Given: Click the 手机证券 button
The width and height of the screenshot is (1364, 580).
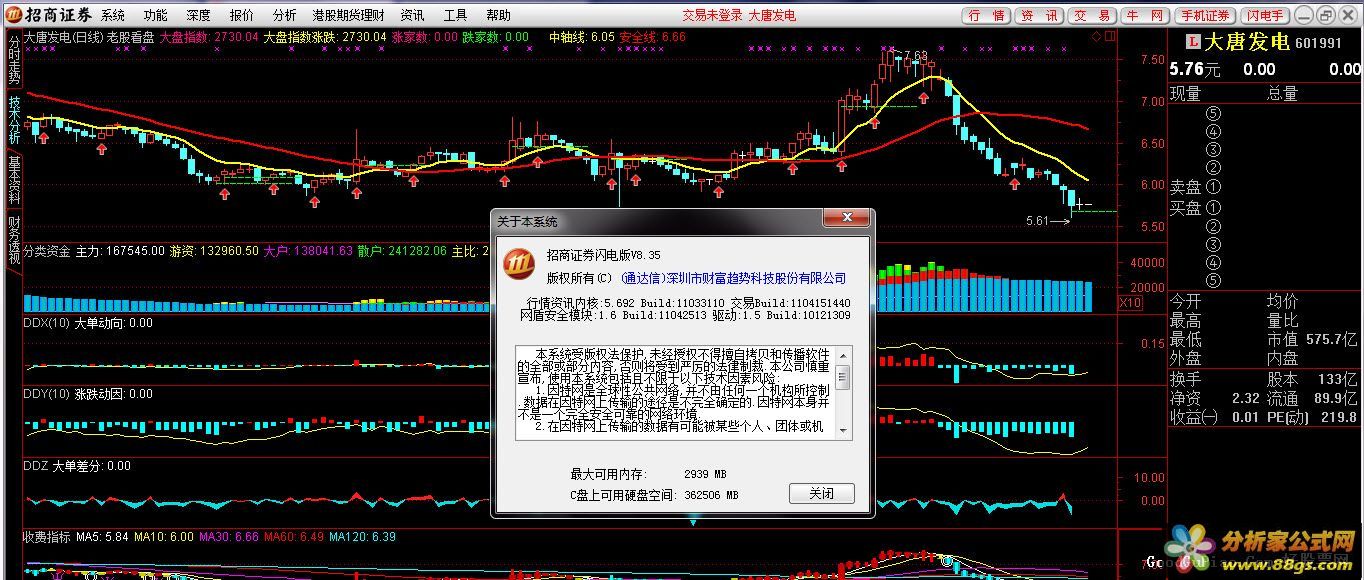Looking at the screenshot, I should click(x=1205, y=15).
